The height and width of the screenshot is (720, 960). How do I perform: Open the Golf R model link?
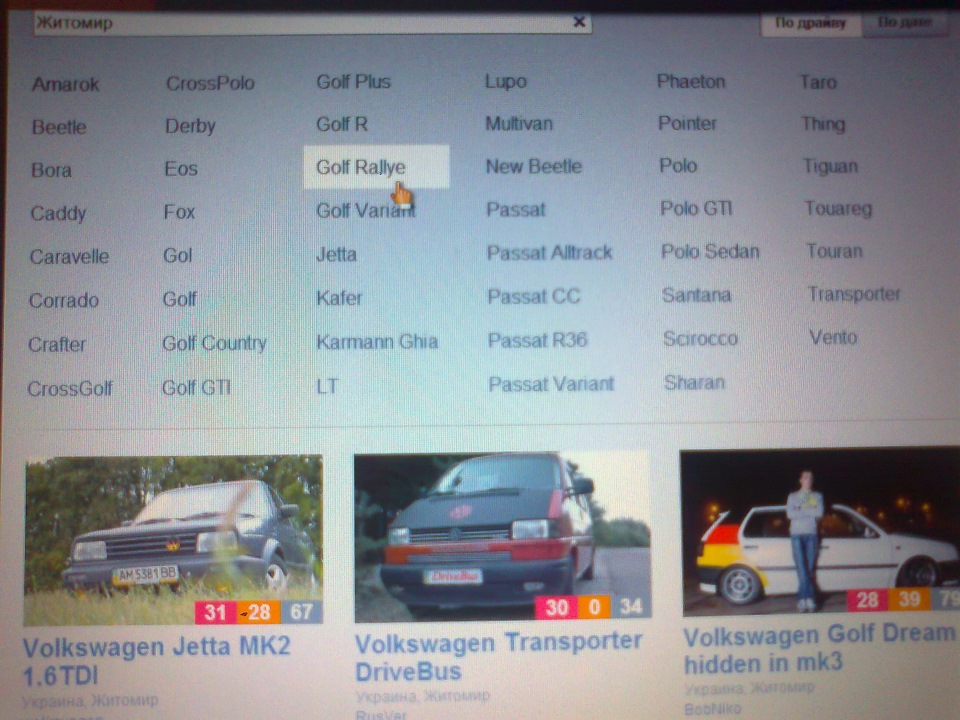pos(342,124)
